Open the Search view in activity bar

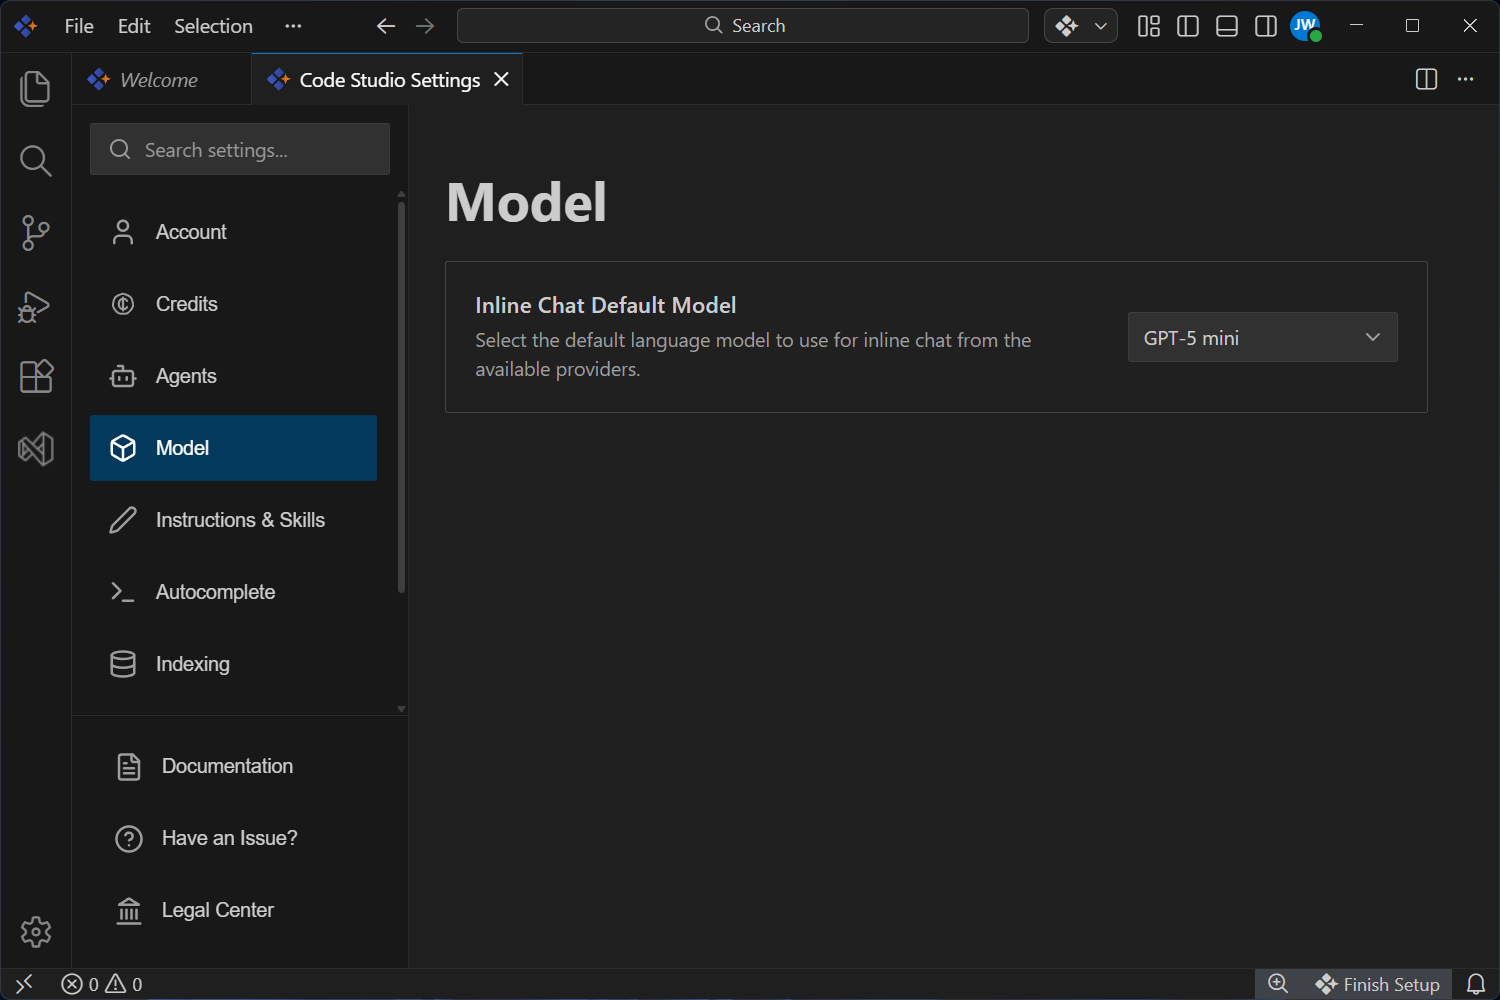(36, 160)
